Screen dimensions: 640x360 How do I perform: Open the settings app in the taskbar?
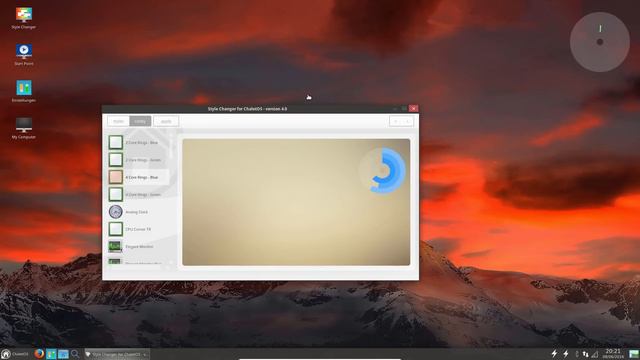(51, 354)
